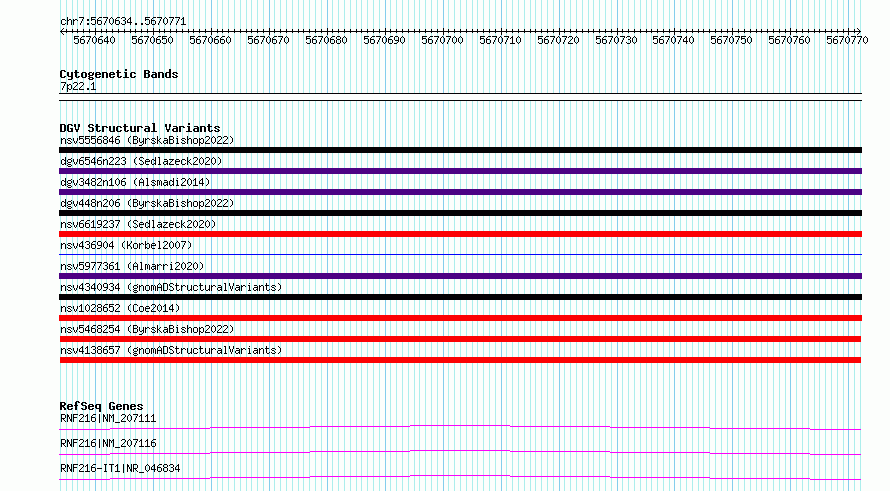Select the purple bar of dgv6546n223

point(460,171)
